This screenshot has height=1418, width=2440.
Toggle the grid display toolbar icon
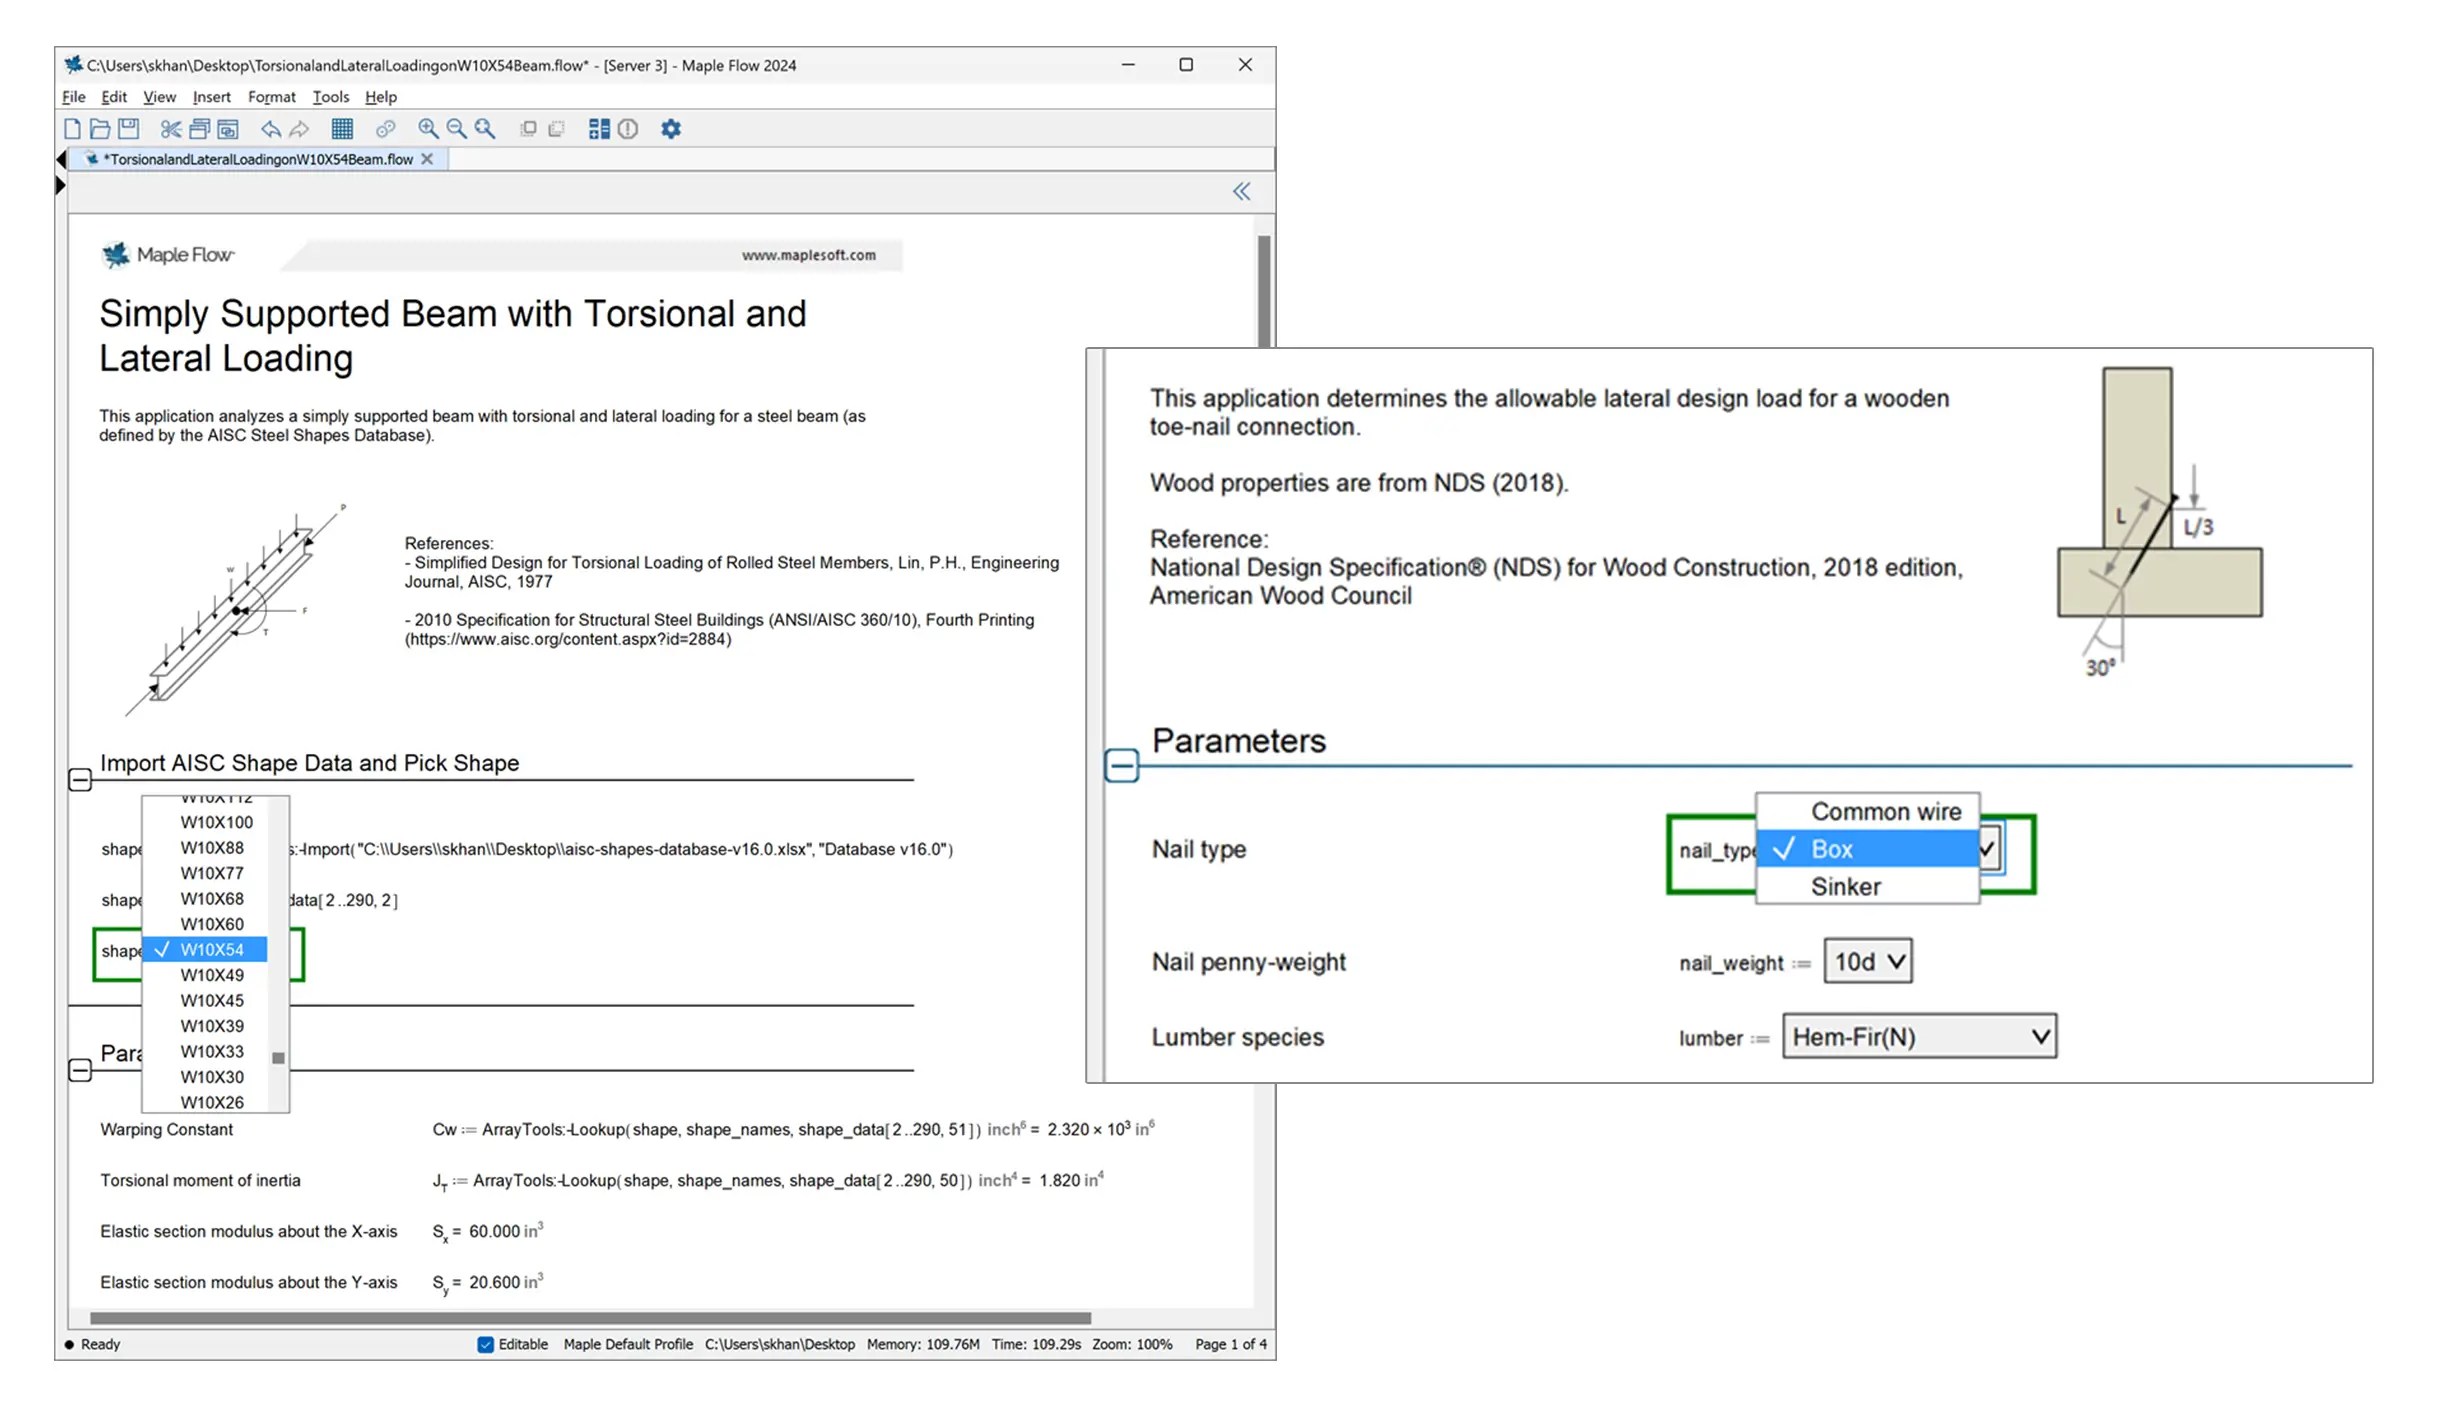click(x=342, y=129)
